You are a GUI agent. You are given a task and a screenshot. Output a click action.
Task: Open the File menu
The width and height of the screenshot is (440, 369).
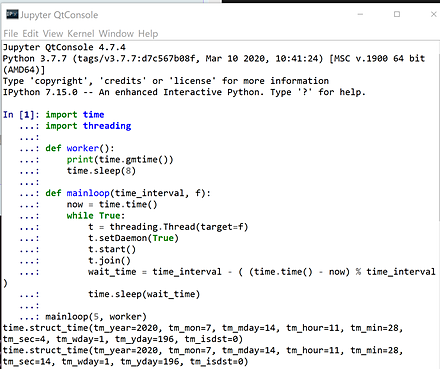(x=11, y=34)
